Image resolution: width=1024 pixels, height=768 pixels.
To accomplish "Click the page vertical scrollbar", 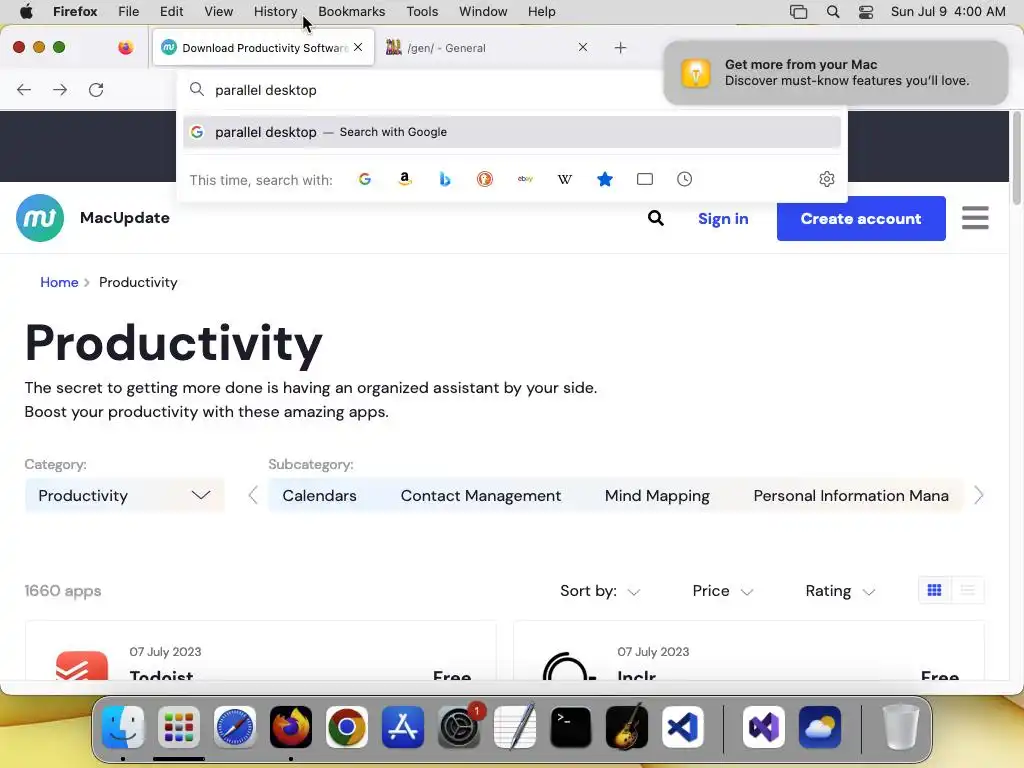I will pos(1016,159).
